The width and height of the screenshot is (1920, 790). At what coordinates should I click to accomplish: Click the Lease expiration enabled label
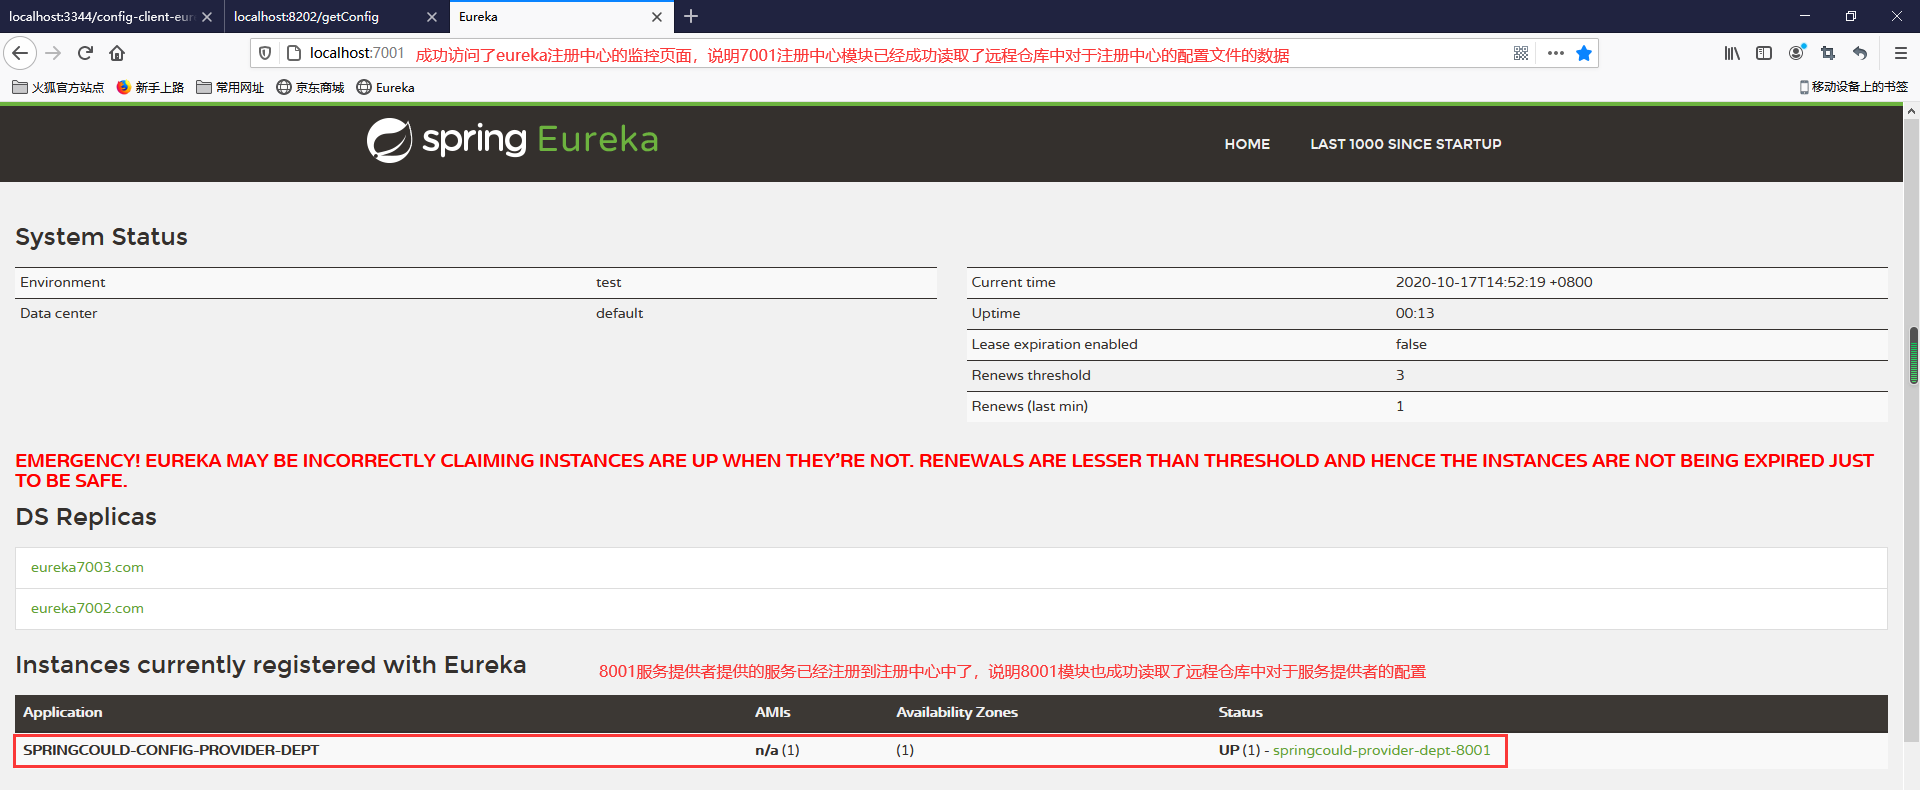pos(1054,344)
